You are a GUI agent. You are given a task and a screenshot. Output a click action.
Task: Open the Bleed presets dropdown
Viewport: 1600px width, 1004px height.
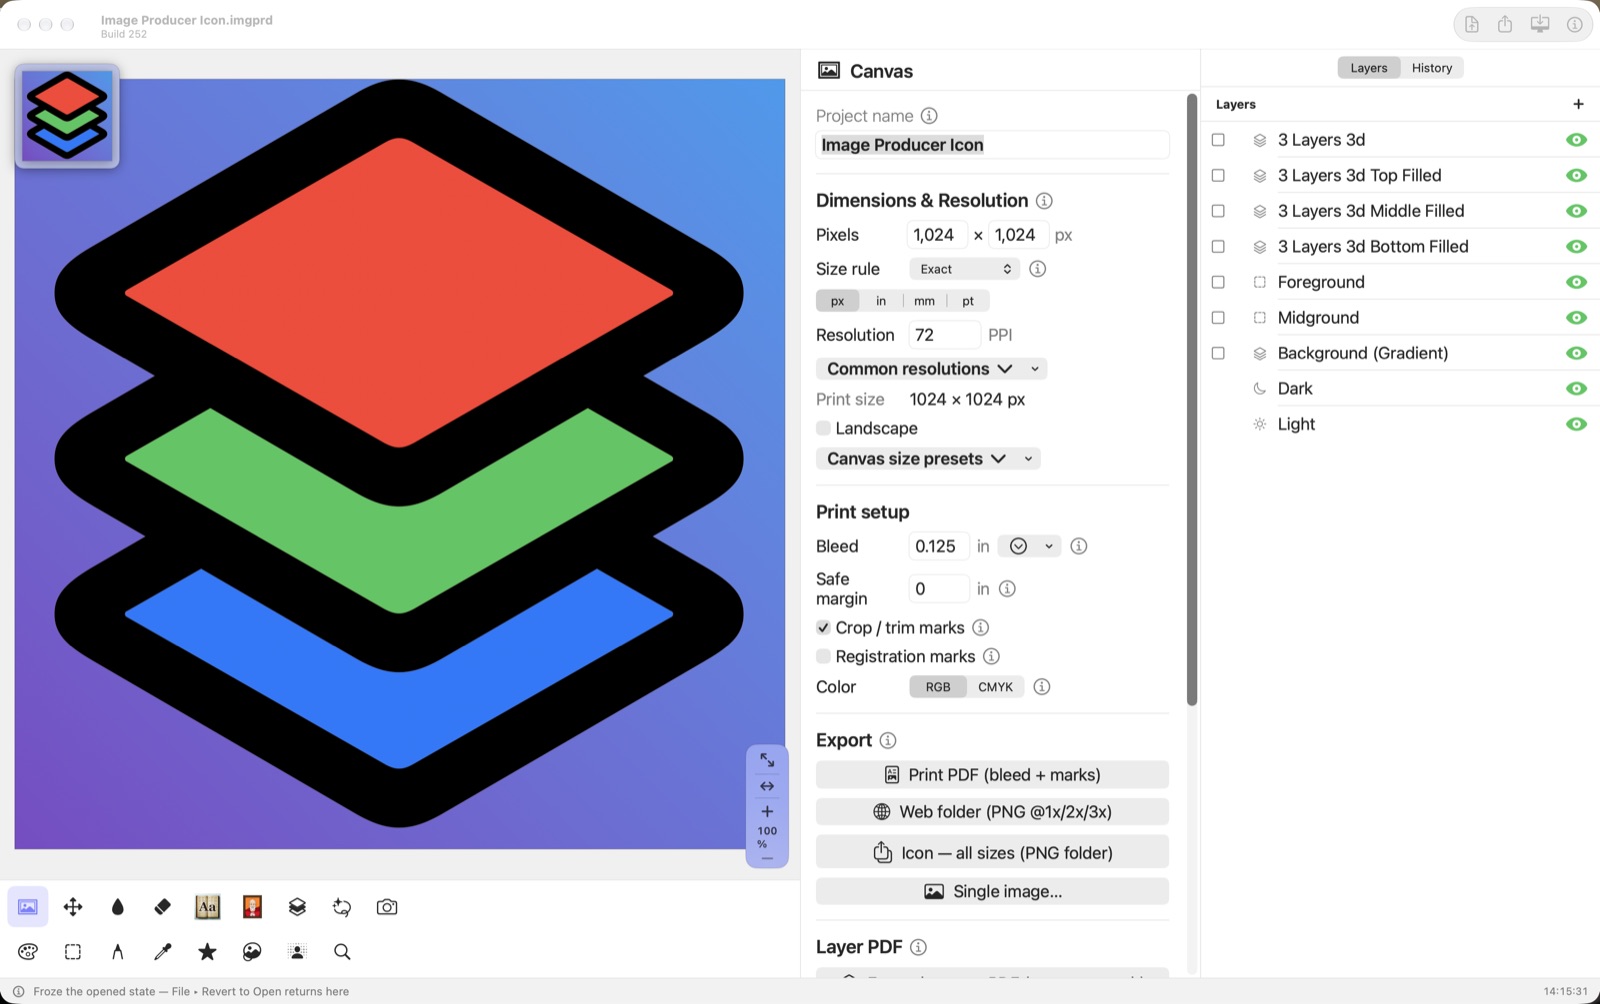[1029, 546]
